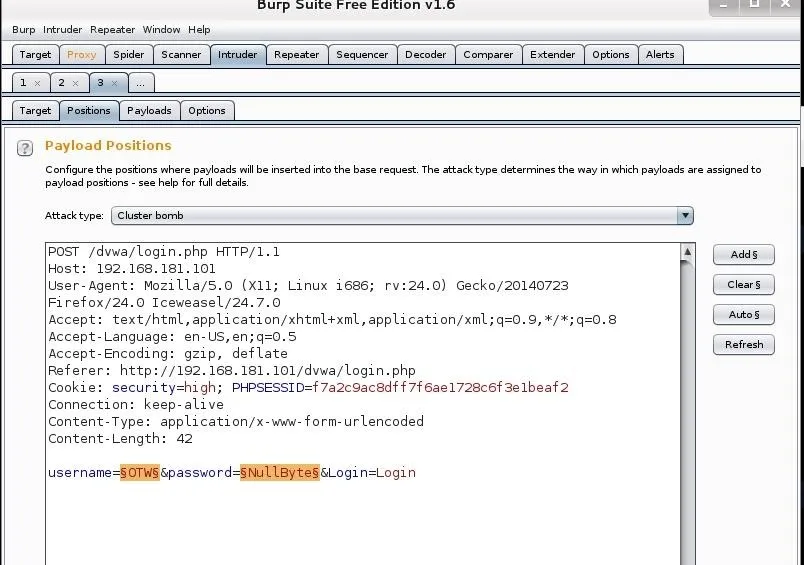
Task: Switch to the Spider tab
Action: pyautogui.click(x=129, y=54)
